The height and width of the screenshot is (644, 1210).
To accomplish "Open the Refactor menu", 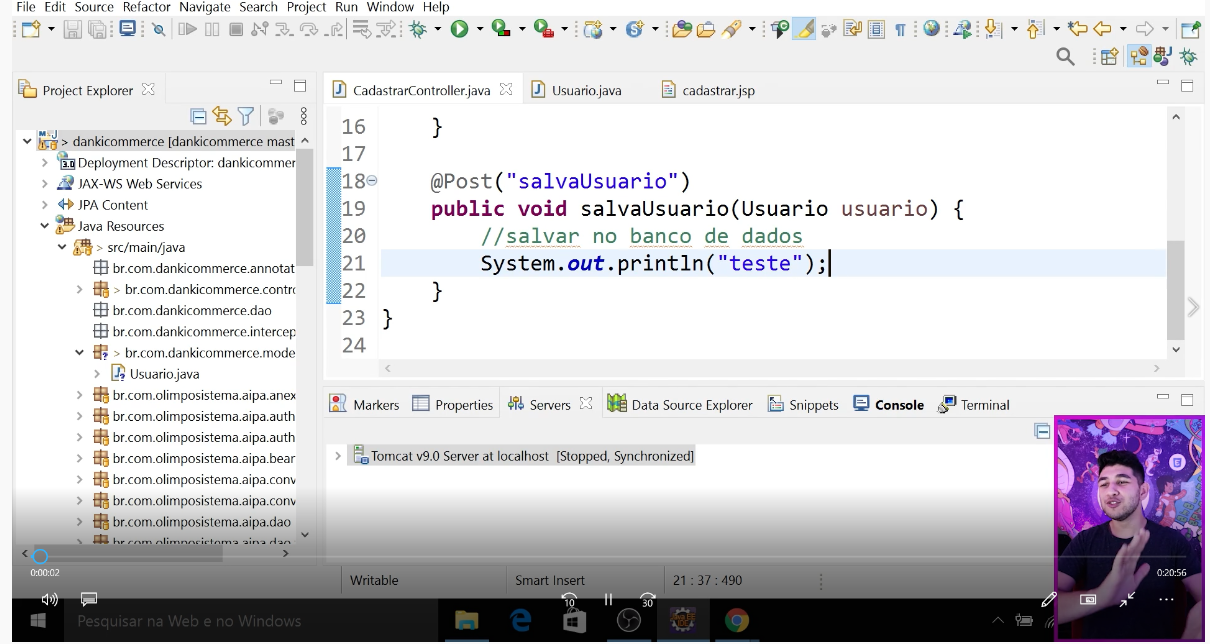I will 147,8.
